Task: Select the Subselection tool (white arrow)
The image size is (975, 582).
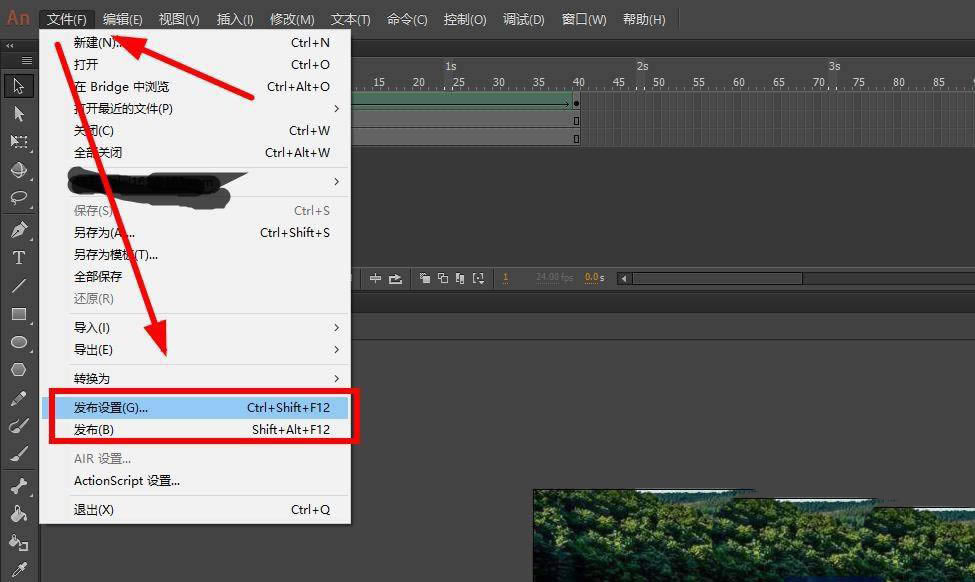Action: pos(18,114)
